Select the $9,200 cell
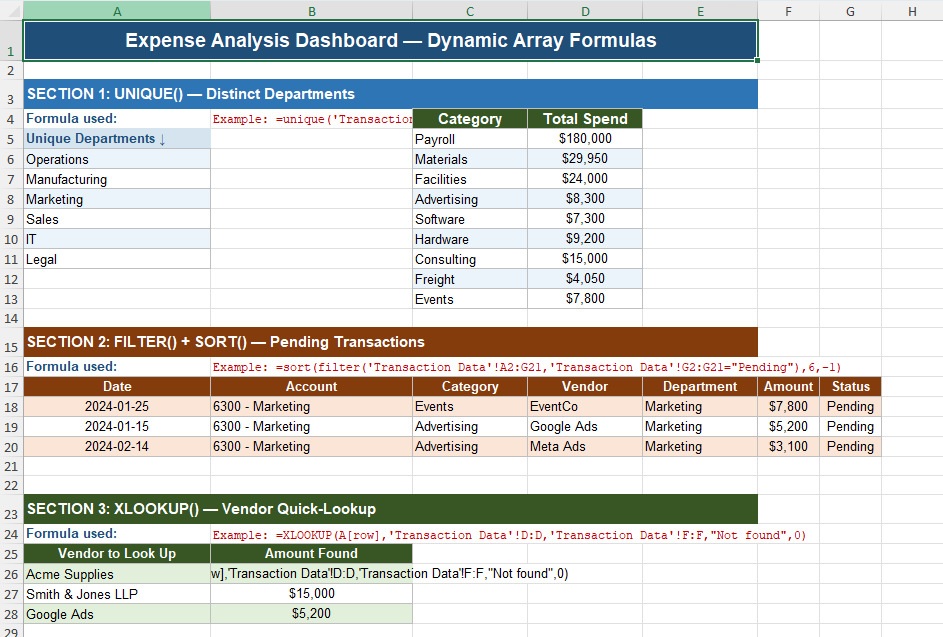The width and height of the screenshot is (943, 637). 585,239
